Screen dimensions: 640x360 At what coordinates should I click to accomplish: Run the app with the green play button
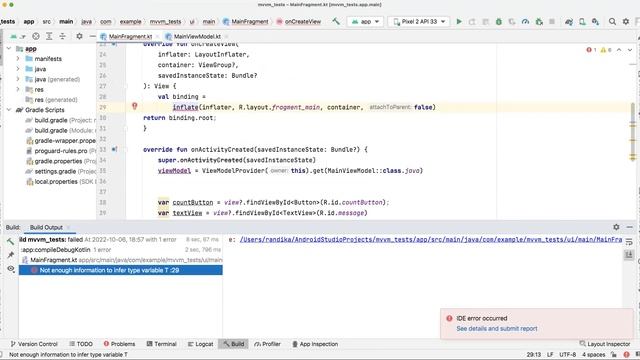point(459,22)
